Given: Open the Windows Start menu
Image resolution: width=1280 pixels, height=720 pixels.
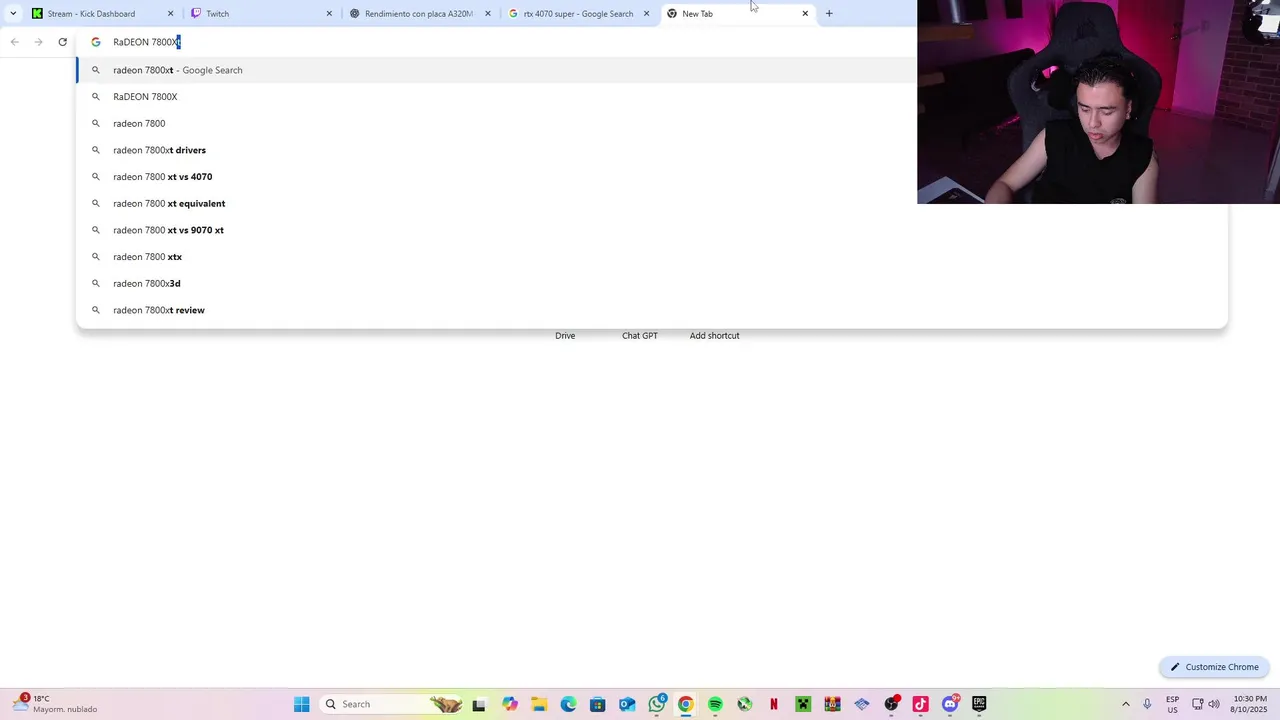Looking at the screenshot, I should pos(301,704).
